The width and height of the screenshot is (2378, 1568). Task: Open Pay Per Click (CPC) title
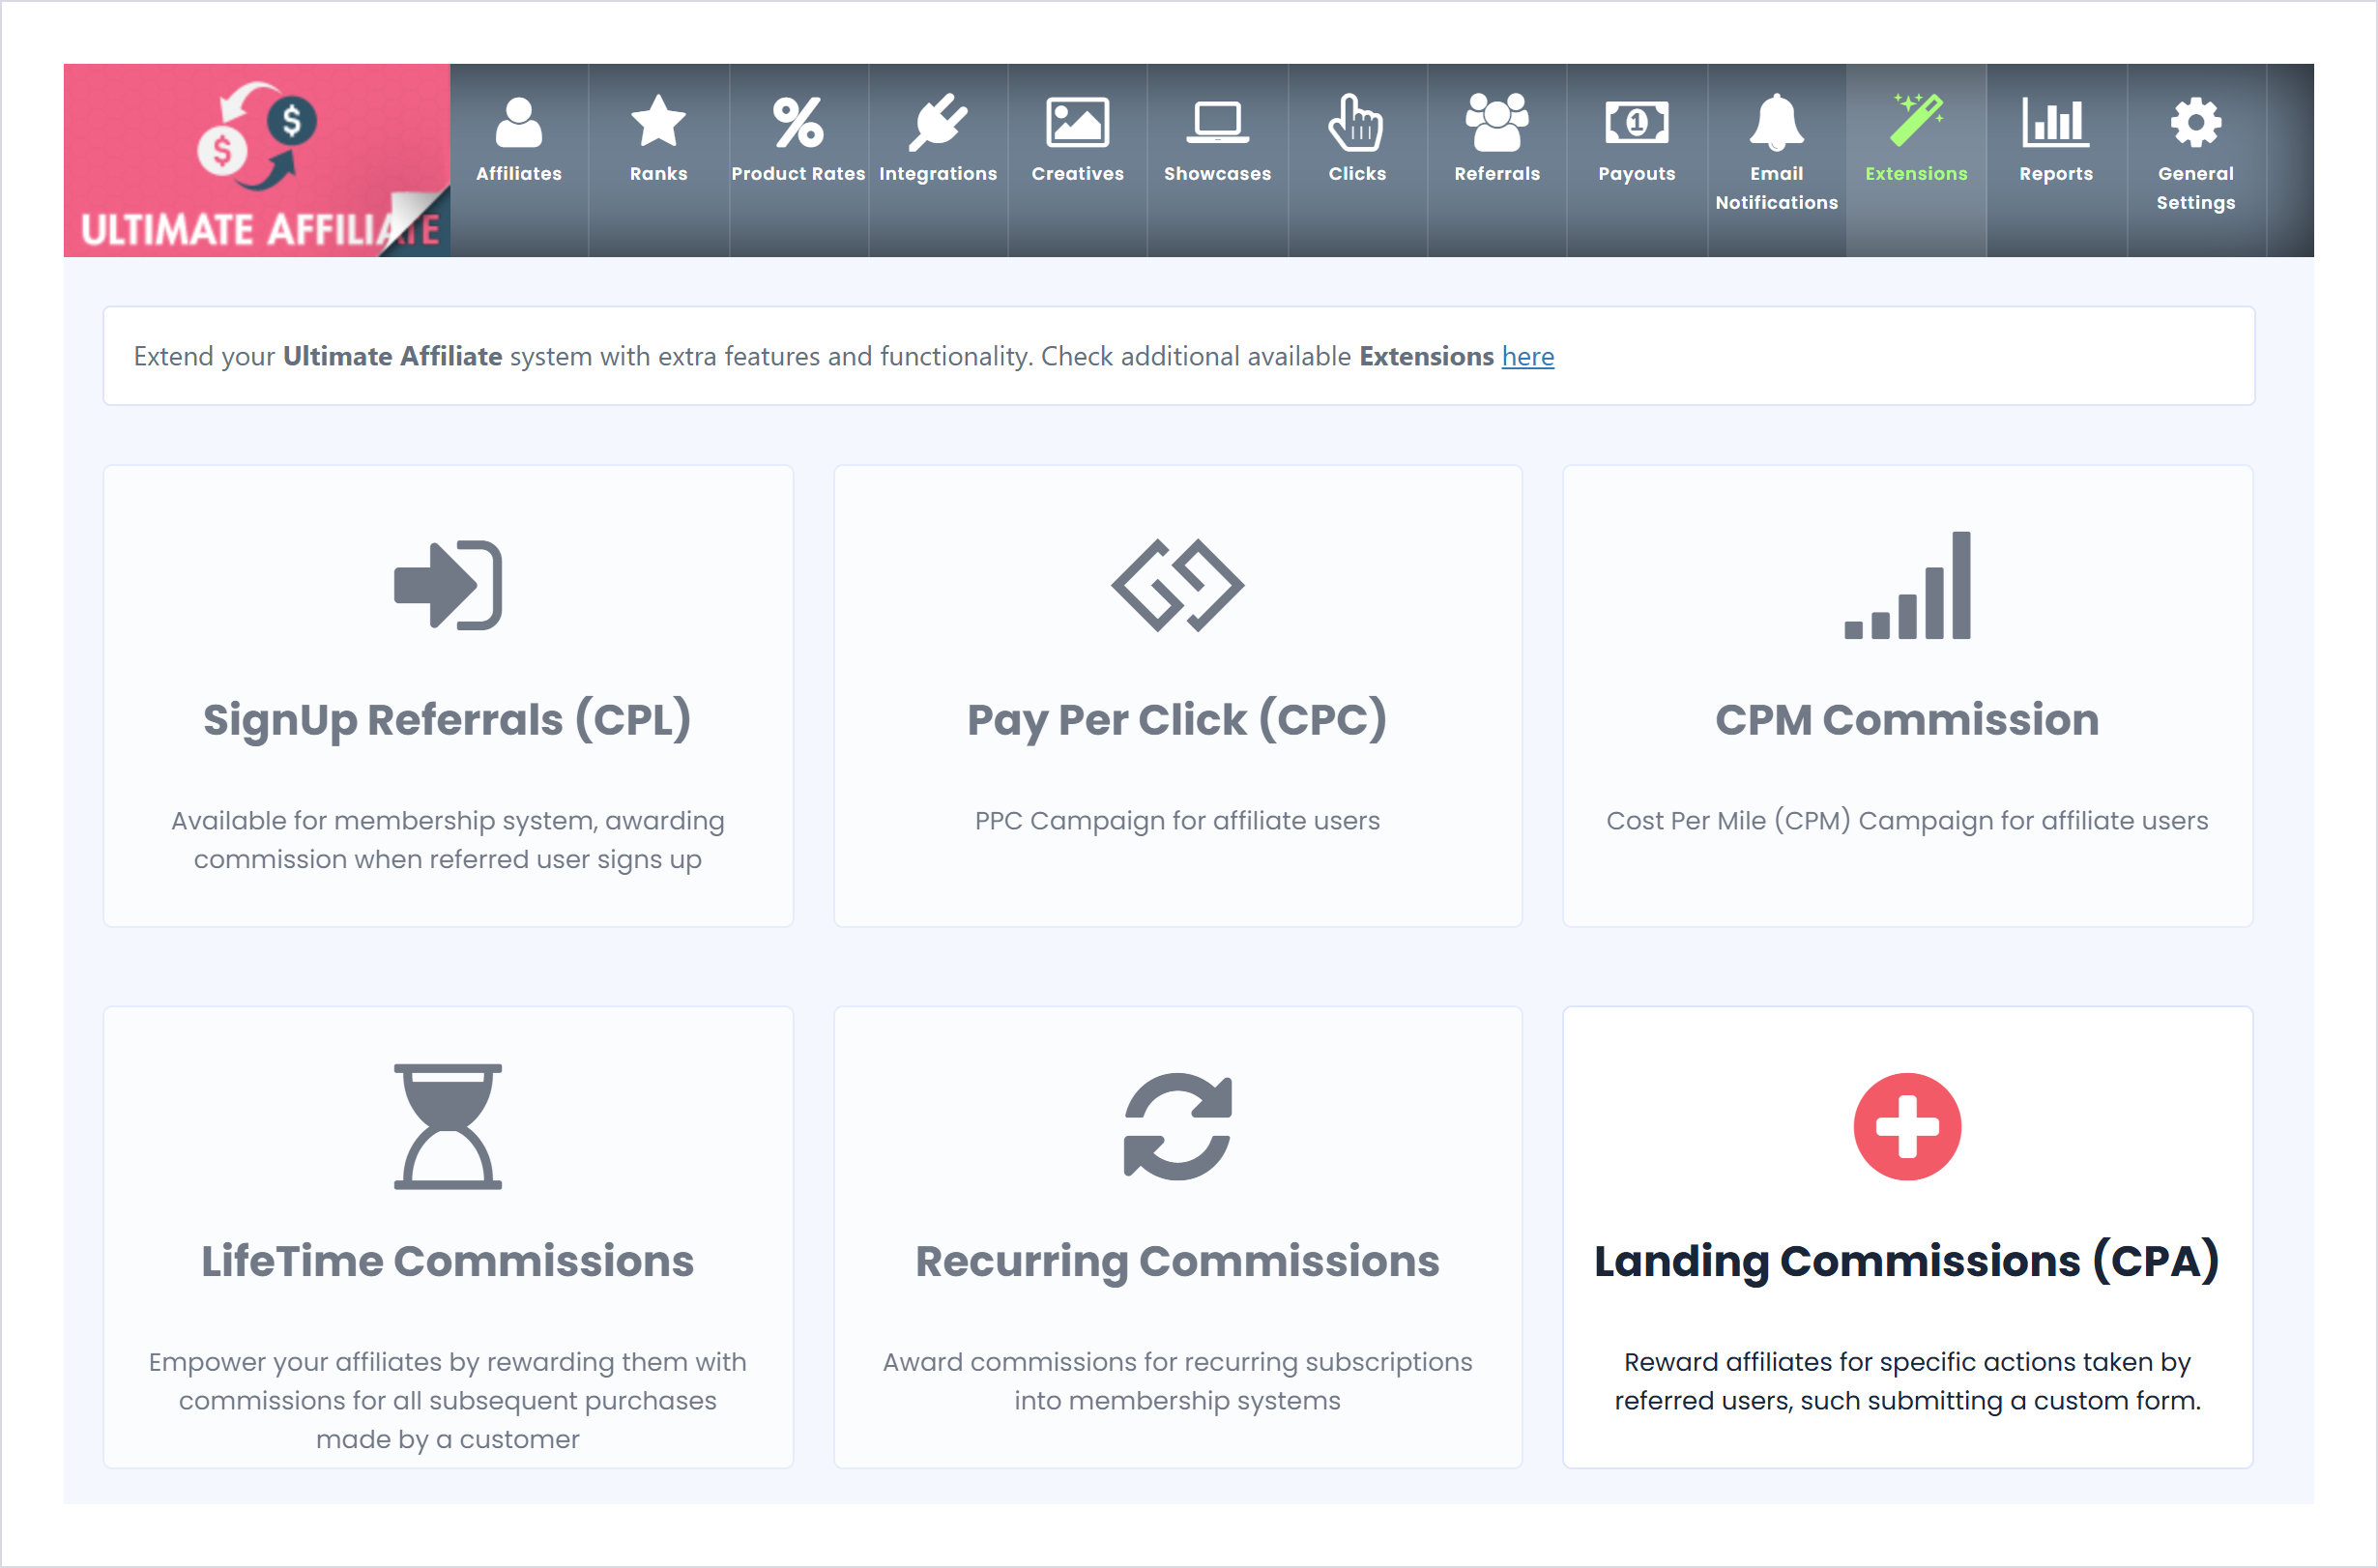click(x=1177, y=720)
